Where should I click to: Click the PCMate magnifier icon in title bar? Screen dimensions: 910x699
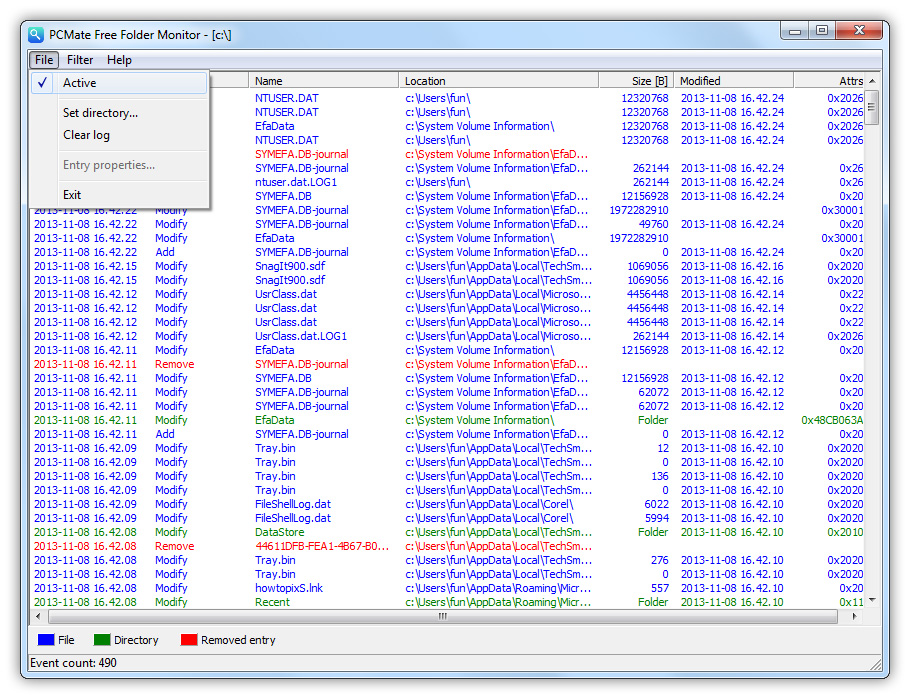click(x=35, y=35)
